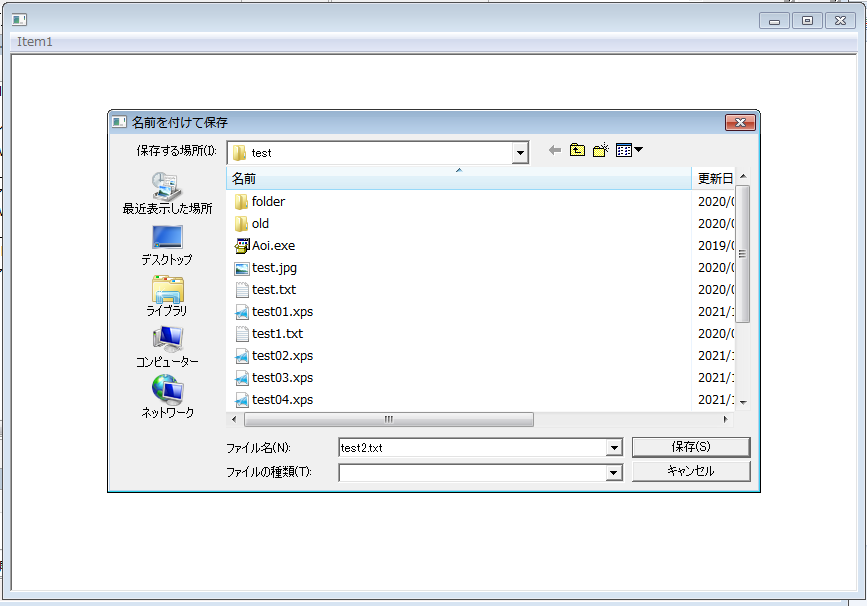Expand the save location (保存する場所) dropdown

coord(520,153)
